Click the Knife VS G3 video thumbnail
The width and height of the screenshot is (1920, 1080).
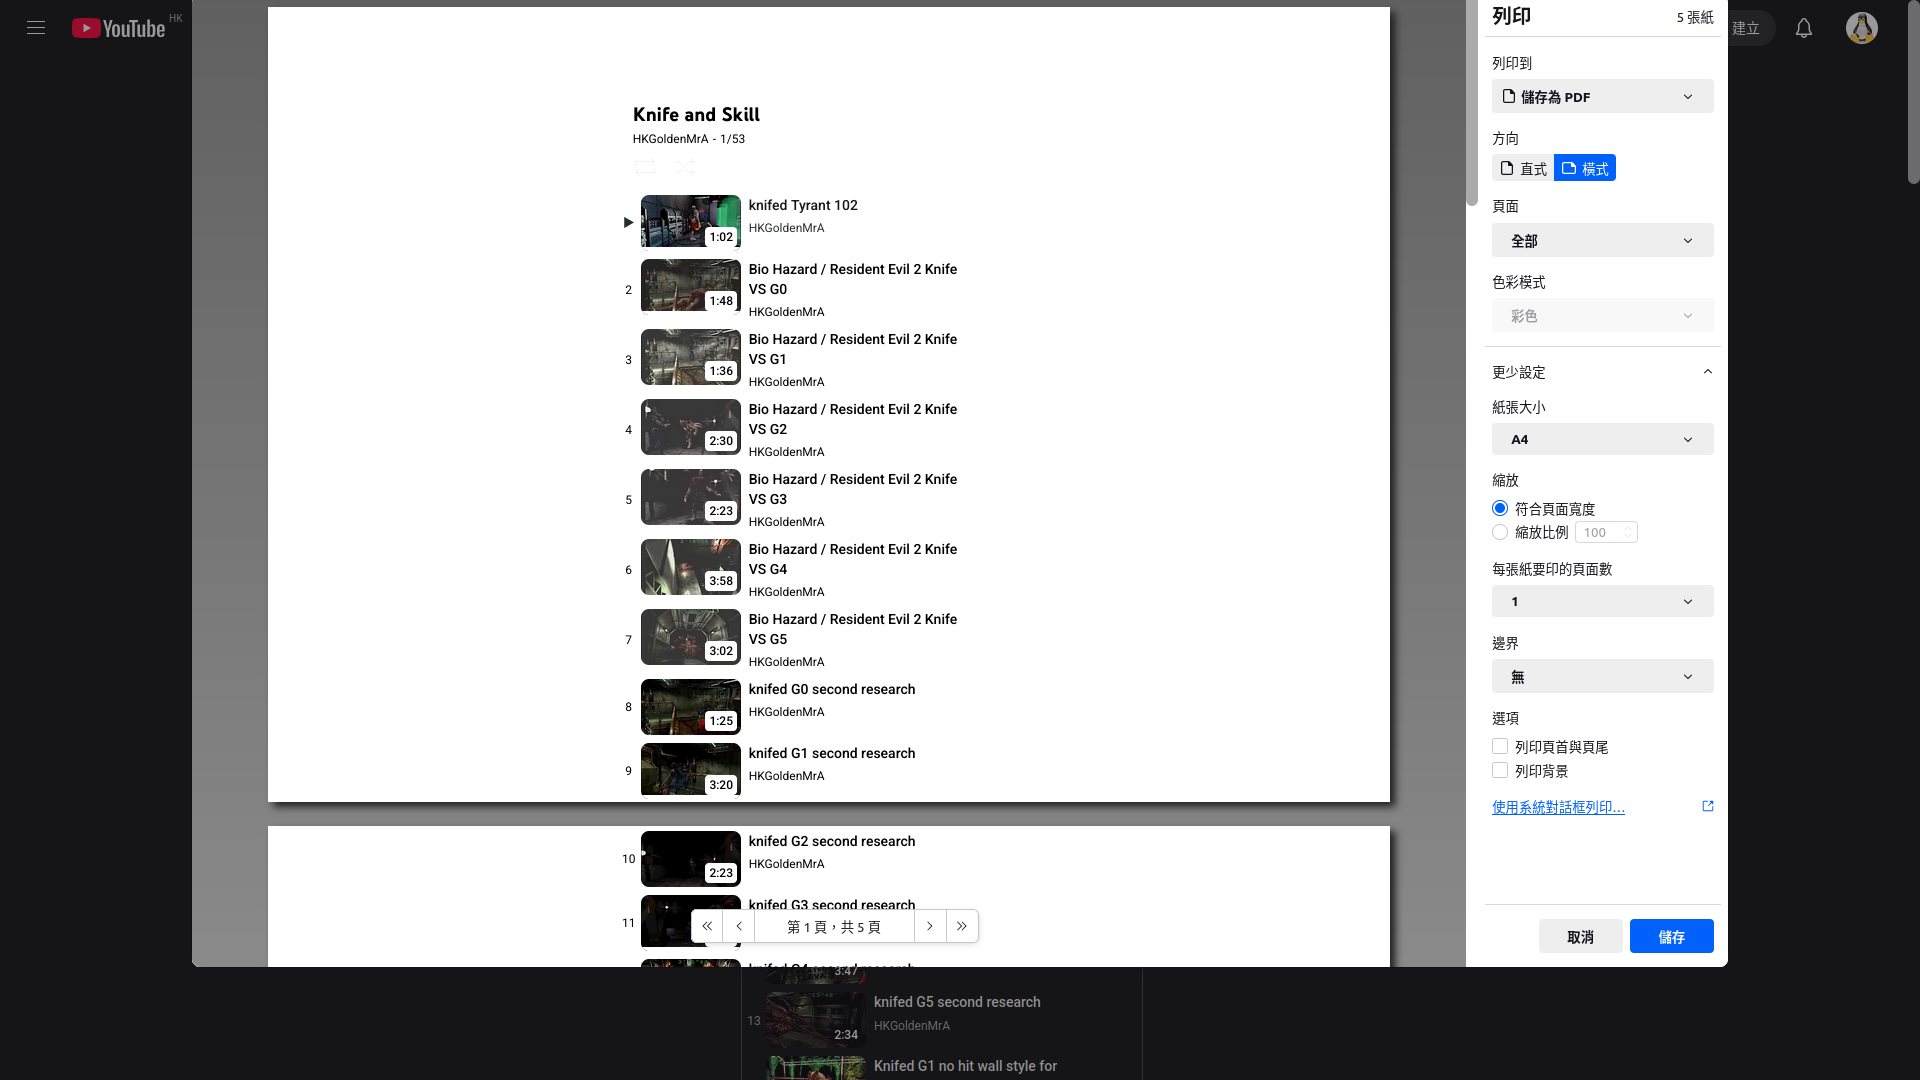[x=691, y=497]
